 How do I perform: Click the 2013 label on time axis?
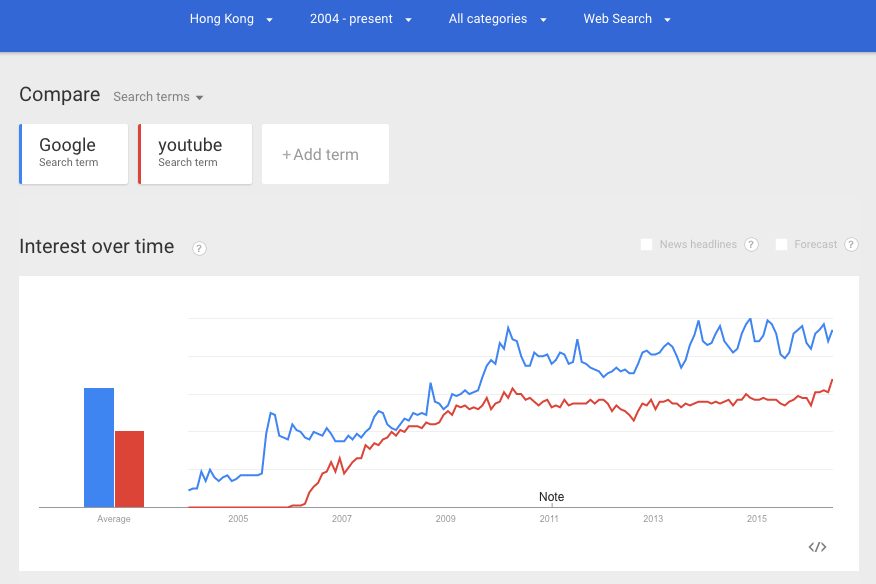[653, 519]
